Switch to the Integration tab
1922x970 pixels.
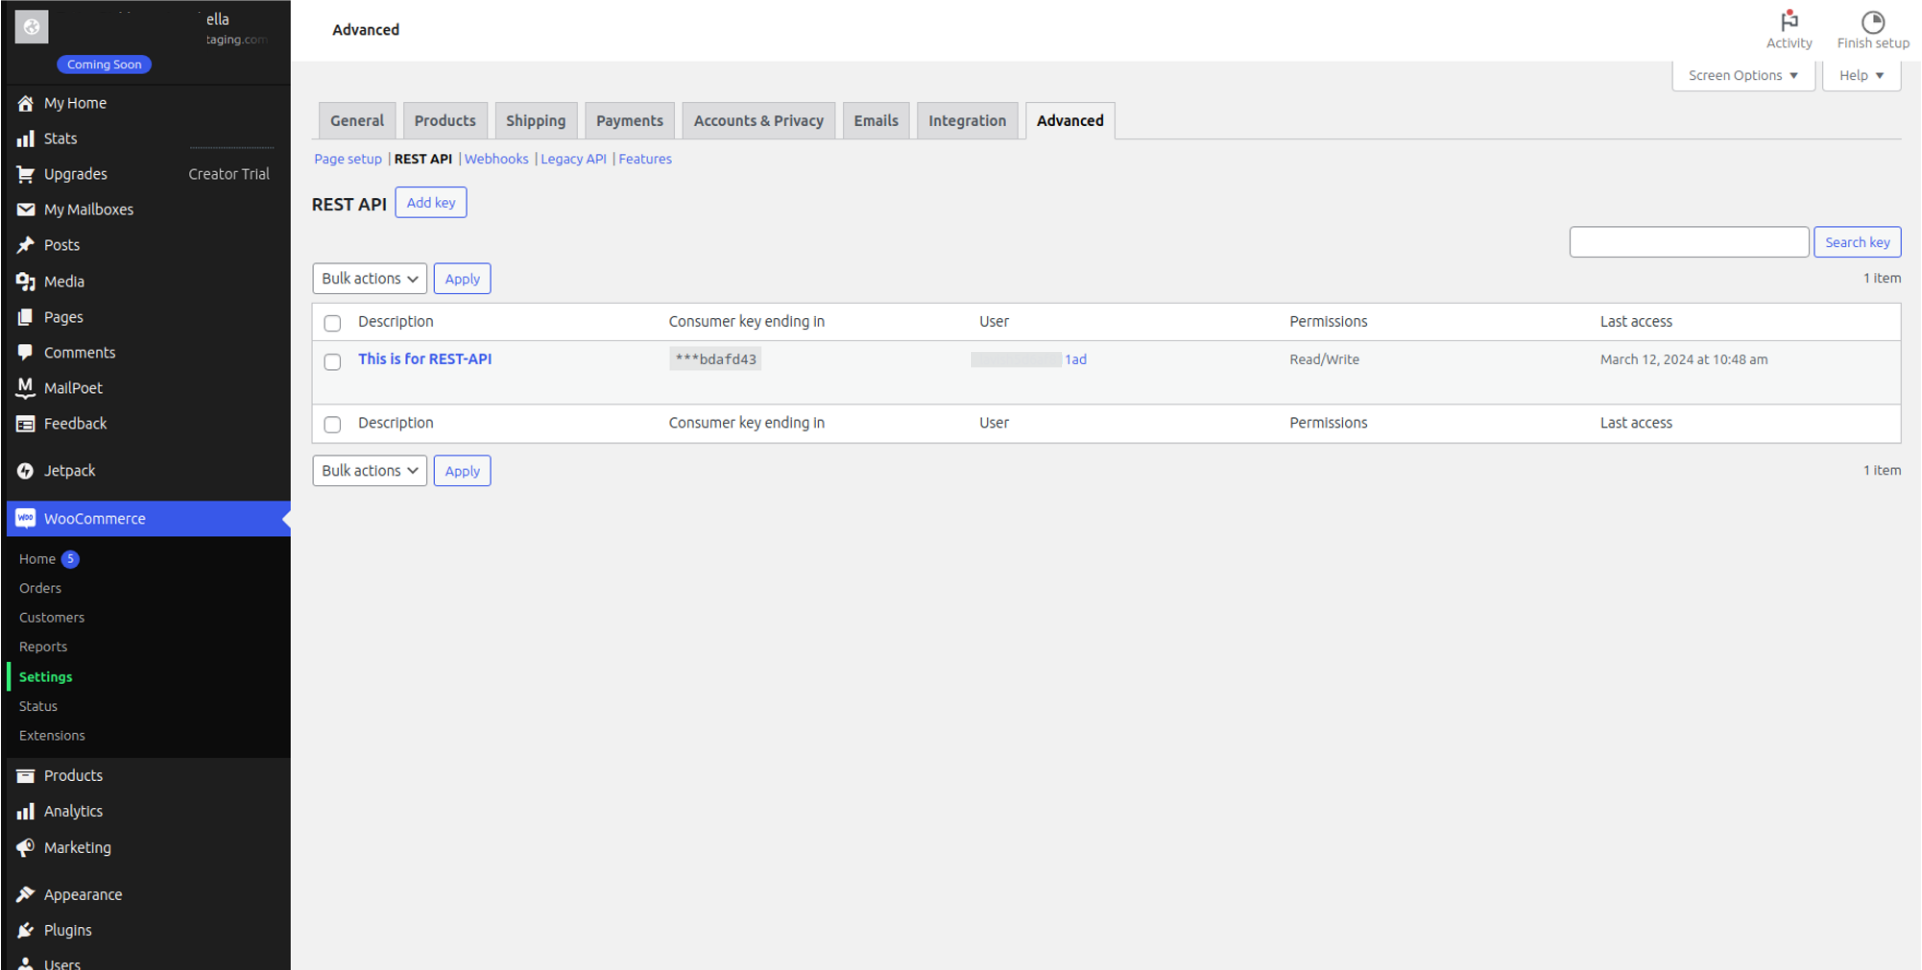point(966,121)
